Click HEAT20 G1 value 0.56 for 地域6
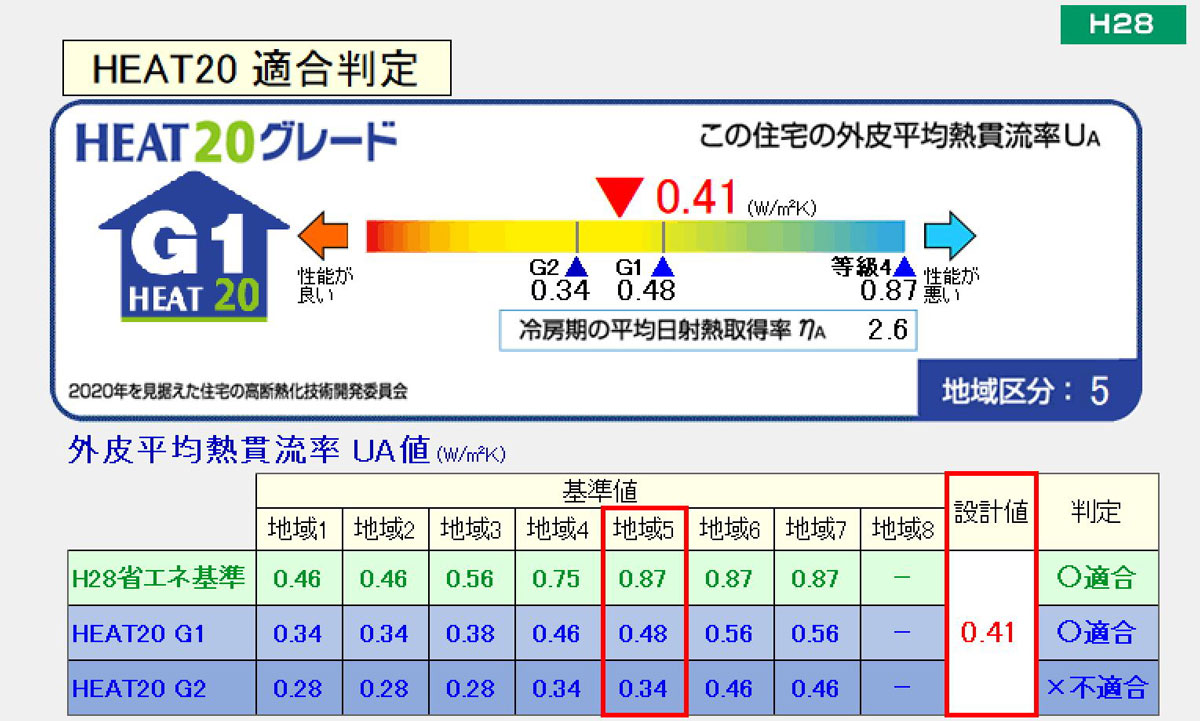The width and height of the screenshot is (1200, 721). (x=730, y=633)
